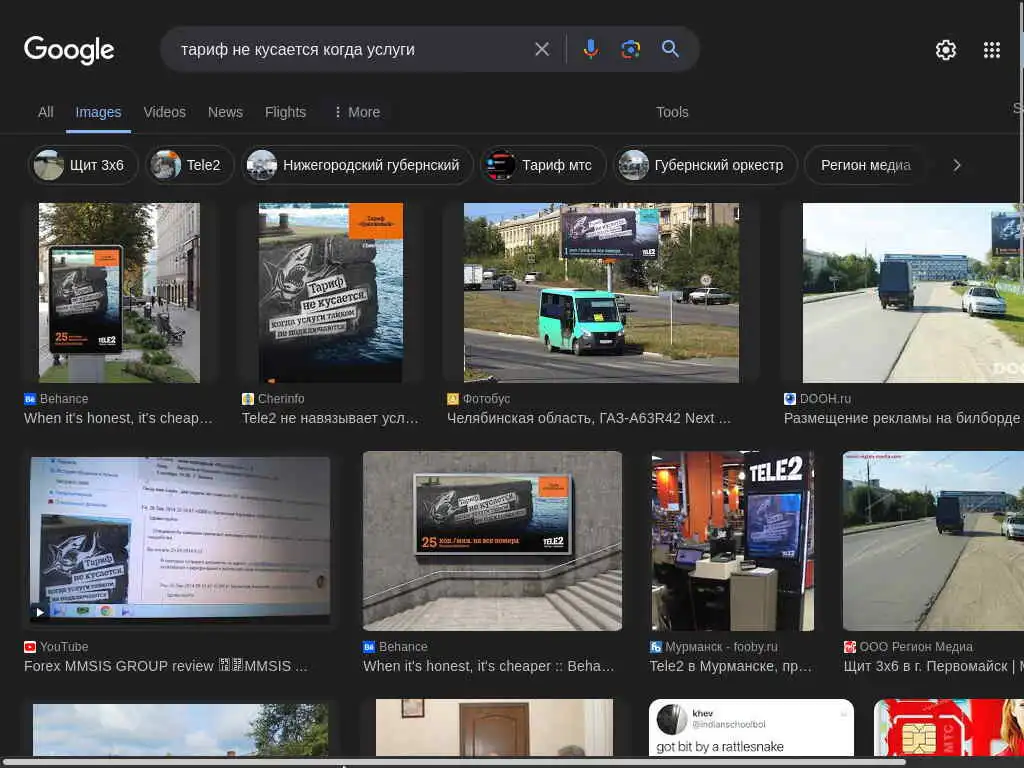Screen dimensions: 1024x768
Task: Open Фотобус green minibus thumbnail
Action: pos(601,293)
